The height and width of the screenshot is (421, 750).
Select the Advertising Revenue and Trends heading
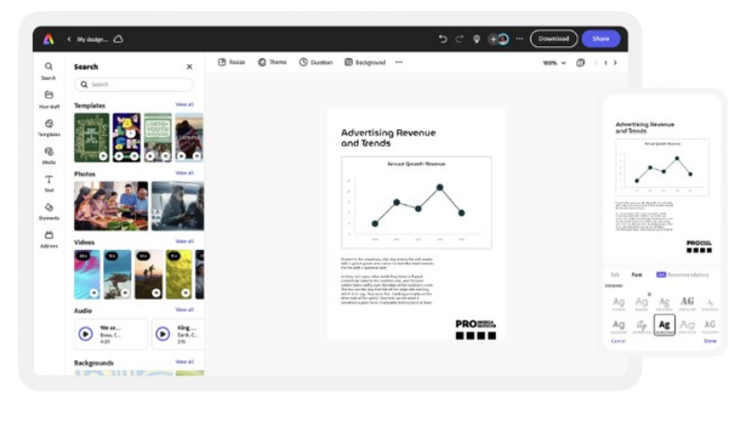pyautogui.click(x=388, y=138)
